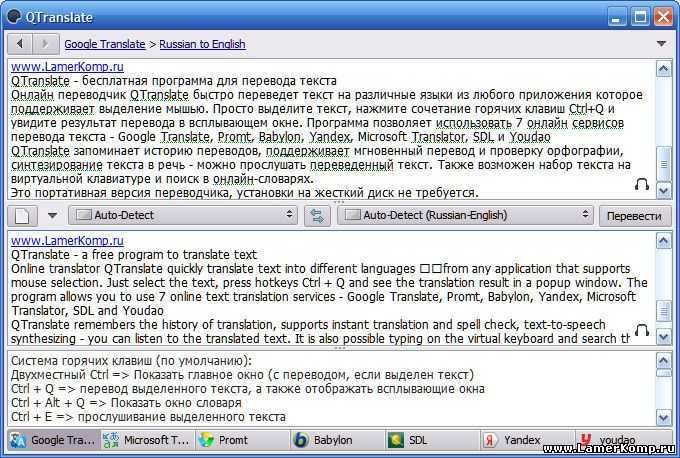Click www.LamerKomp.ru link in source text
Screen dimensions: 680x458
[67, 67]
